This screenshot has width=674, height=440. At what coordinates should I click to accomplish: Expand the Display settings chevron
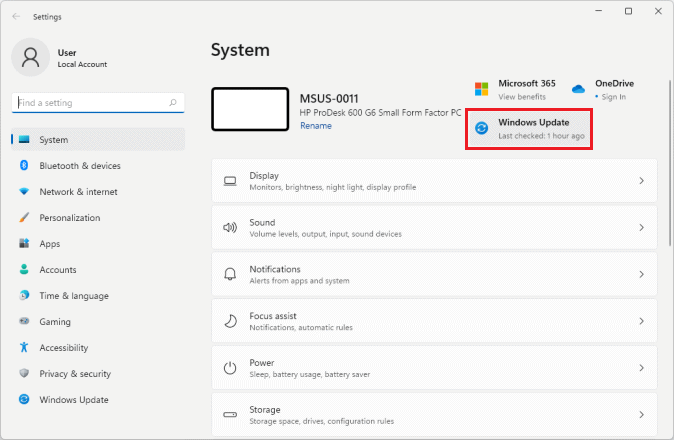[641, 181]
